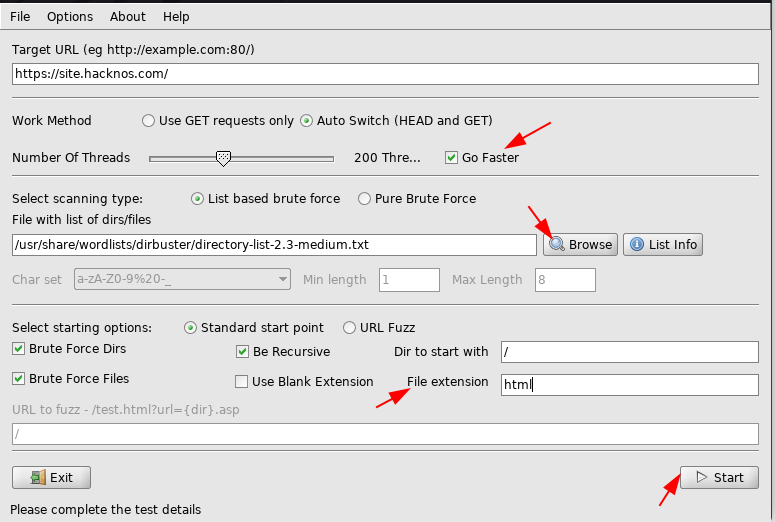Select List based brute force
The width and height of the screenshot is (775, 522).
click(x=197, y=199)
